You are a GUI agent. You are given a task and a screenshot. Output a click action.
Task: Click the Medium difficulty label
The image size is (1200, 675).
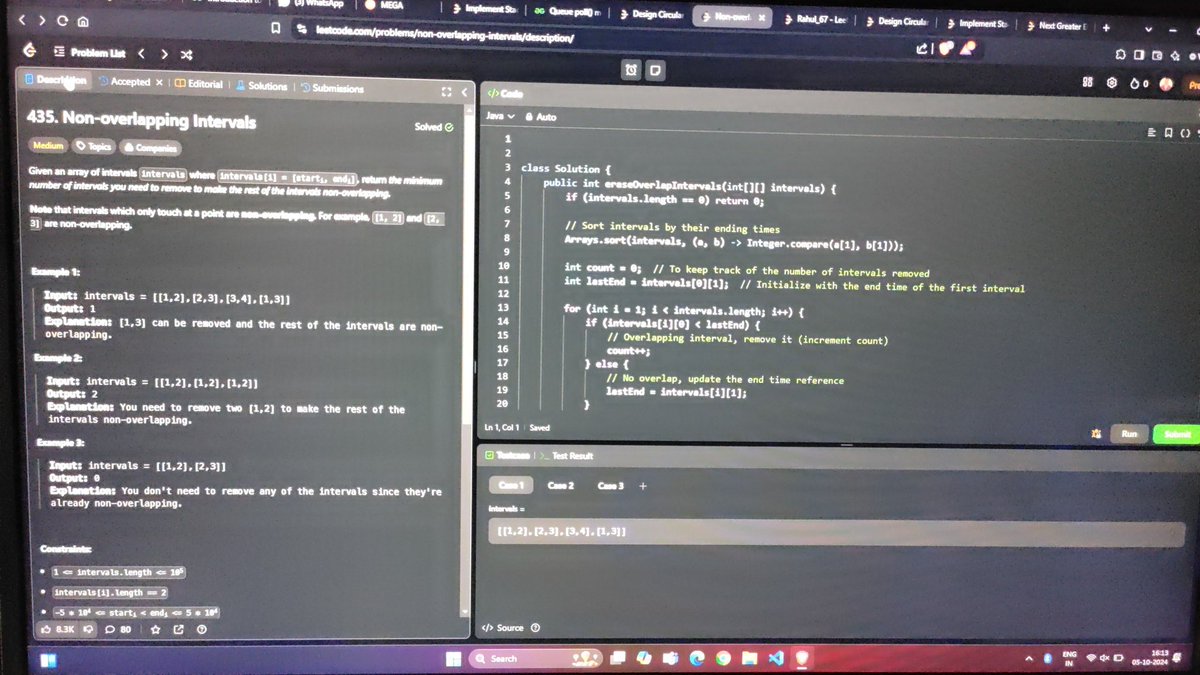pyautogui.click(x=48, y=145)
